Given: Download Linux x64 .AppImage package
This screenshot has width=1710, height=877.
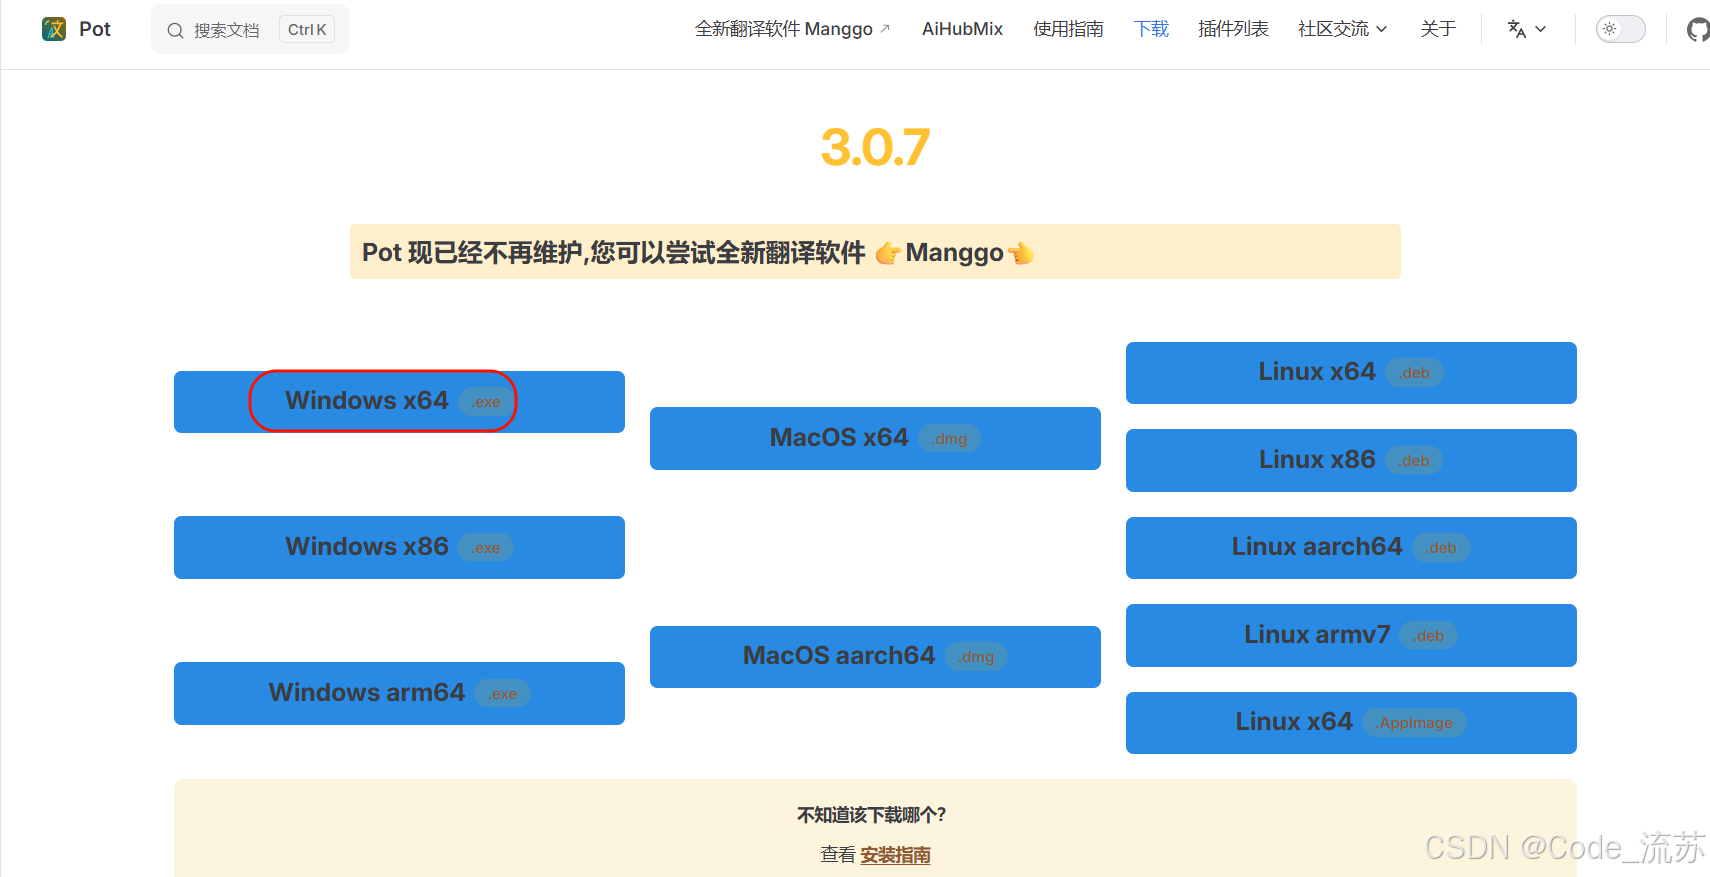Looking at the screenshot, I should (1351, 723).
